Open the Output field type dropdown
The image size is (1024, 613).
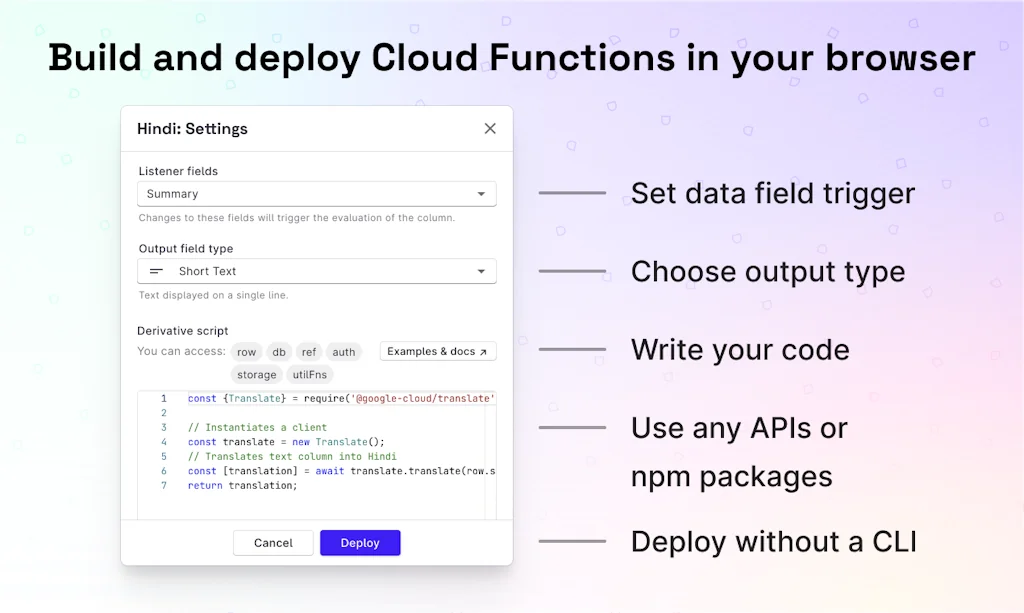316,271
